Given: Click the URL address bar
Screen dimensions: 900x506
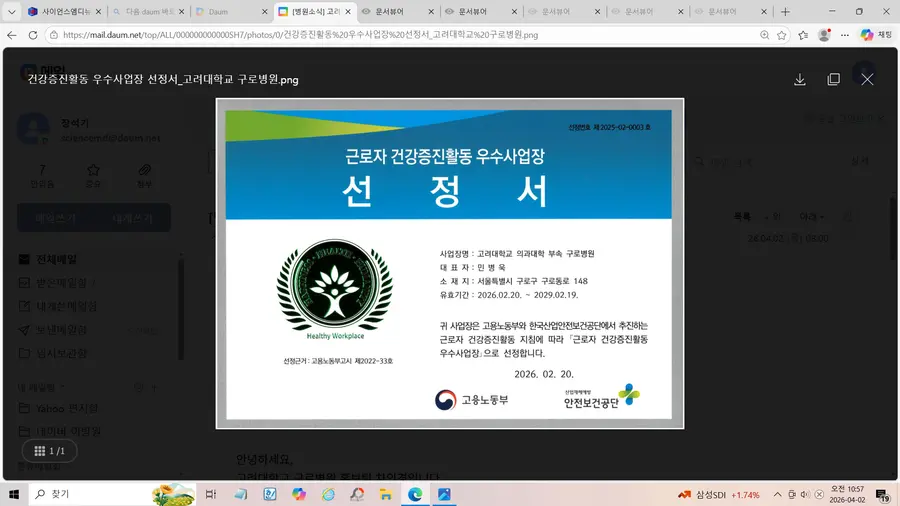Looking at the screenshot, I should click(x=400, y=34).
